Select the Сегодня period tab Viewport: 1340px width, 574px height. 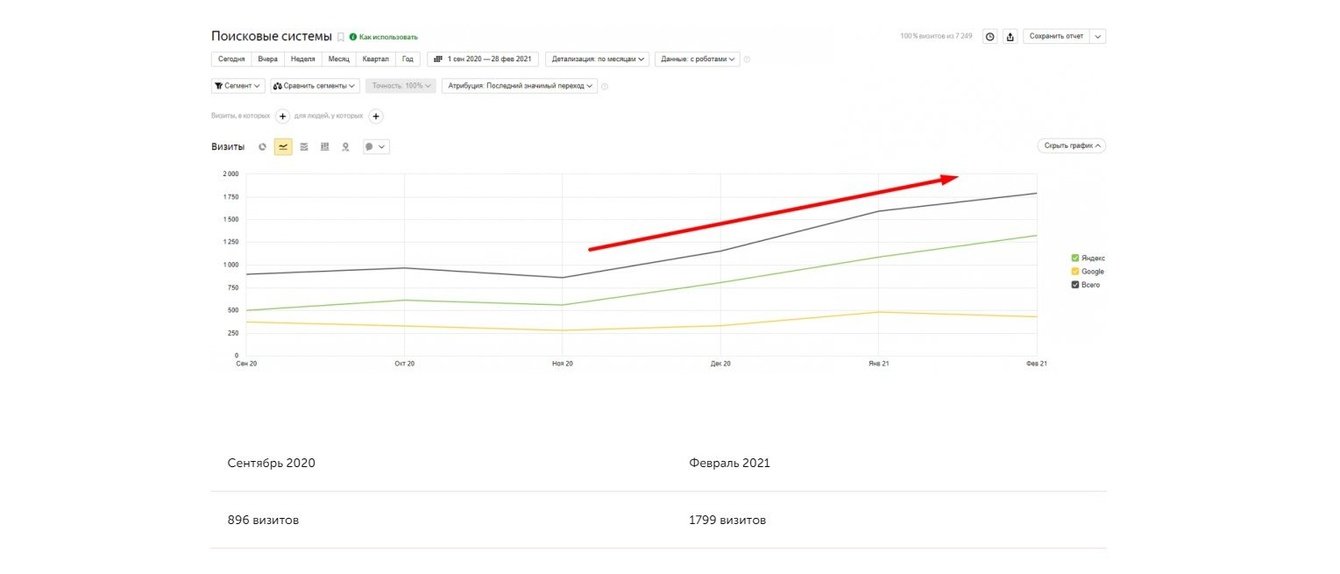click(x=231, y=59)
